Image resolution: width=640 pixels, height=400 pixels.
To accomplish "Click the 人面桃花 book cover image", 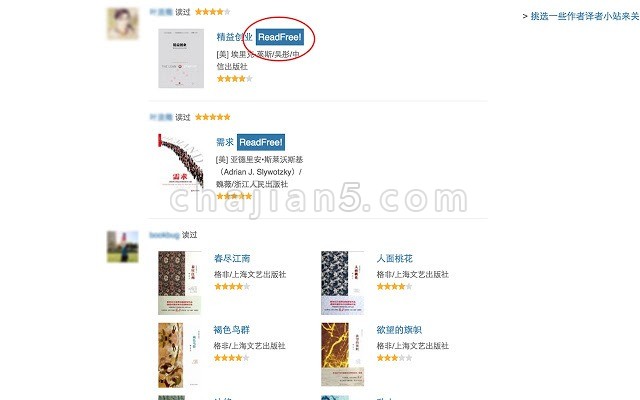I will coord(342,283).
